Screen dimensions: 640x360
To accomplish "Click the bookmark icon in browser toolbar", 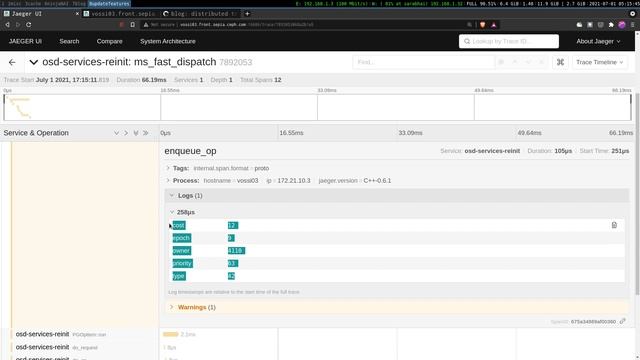I will (133, 24).
